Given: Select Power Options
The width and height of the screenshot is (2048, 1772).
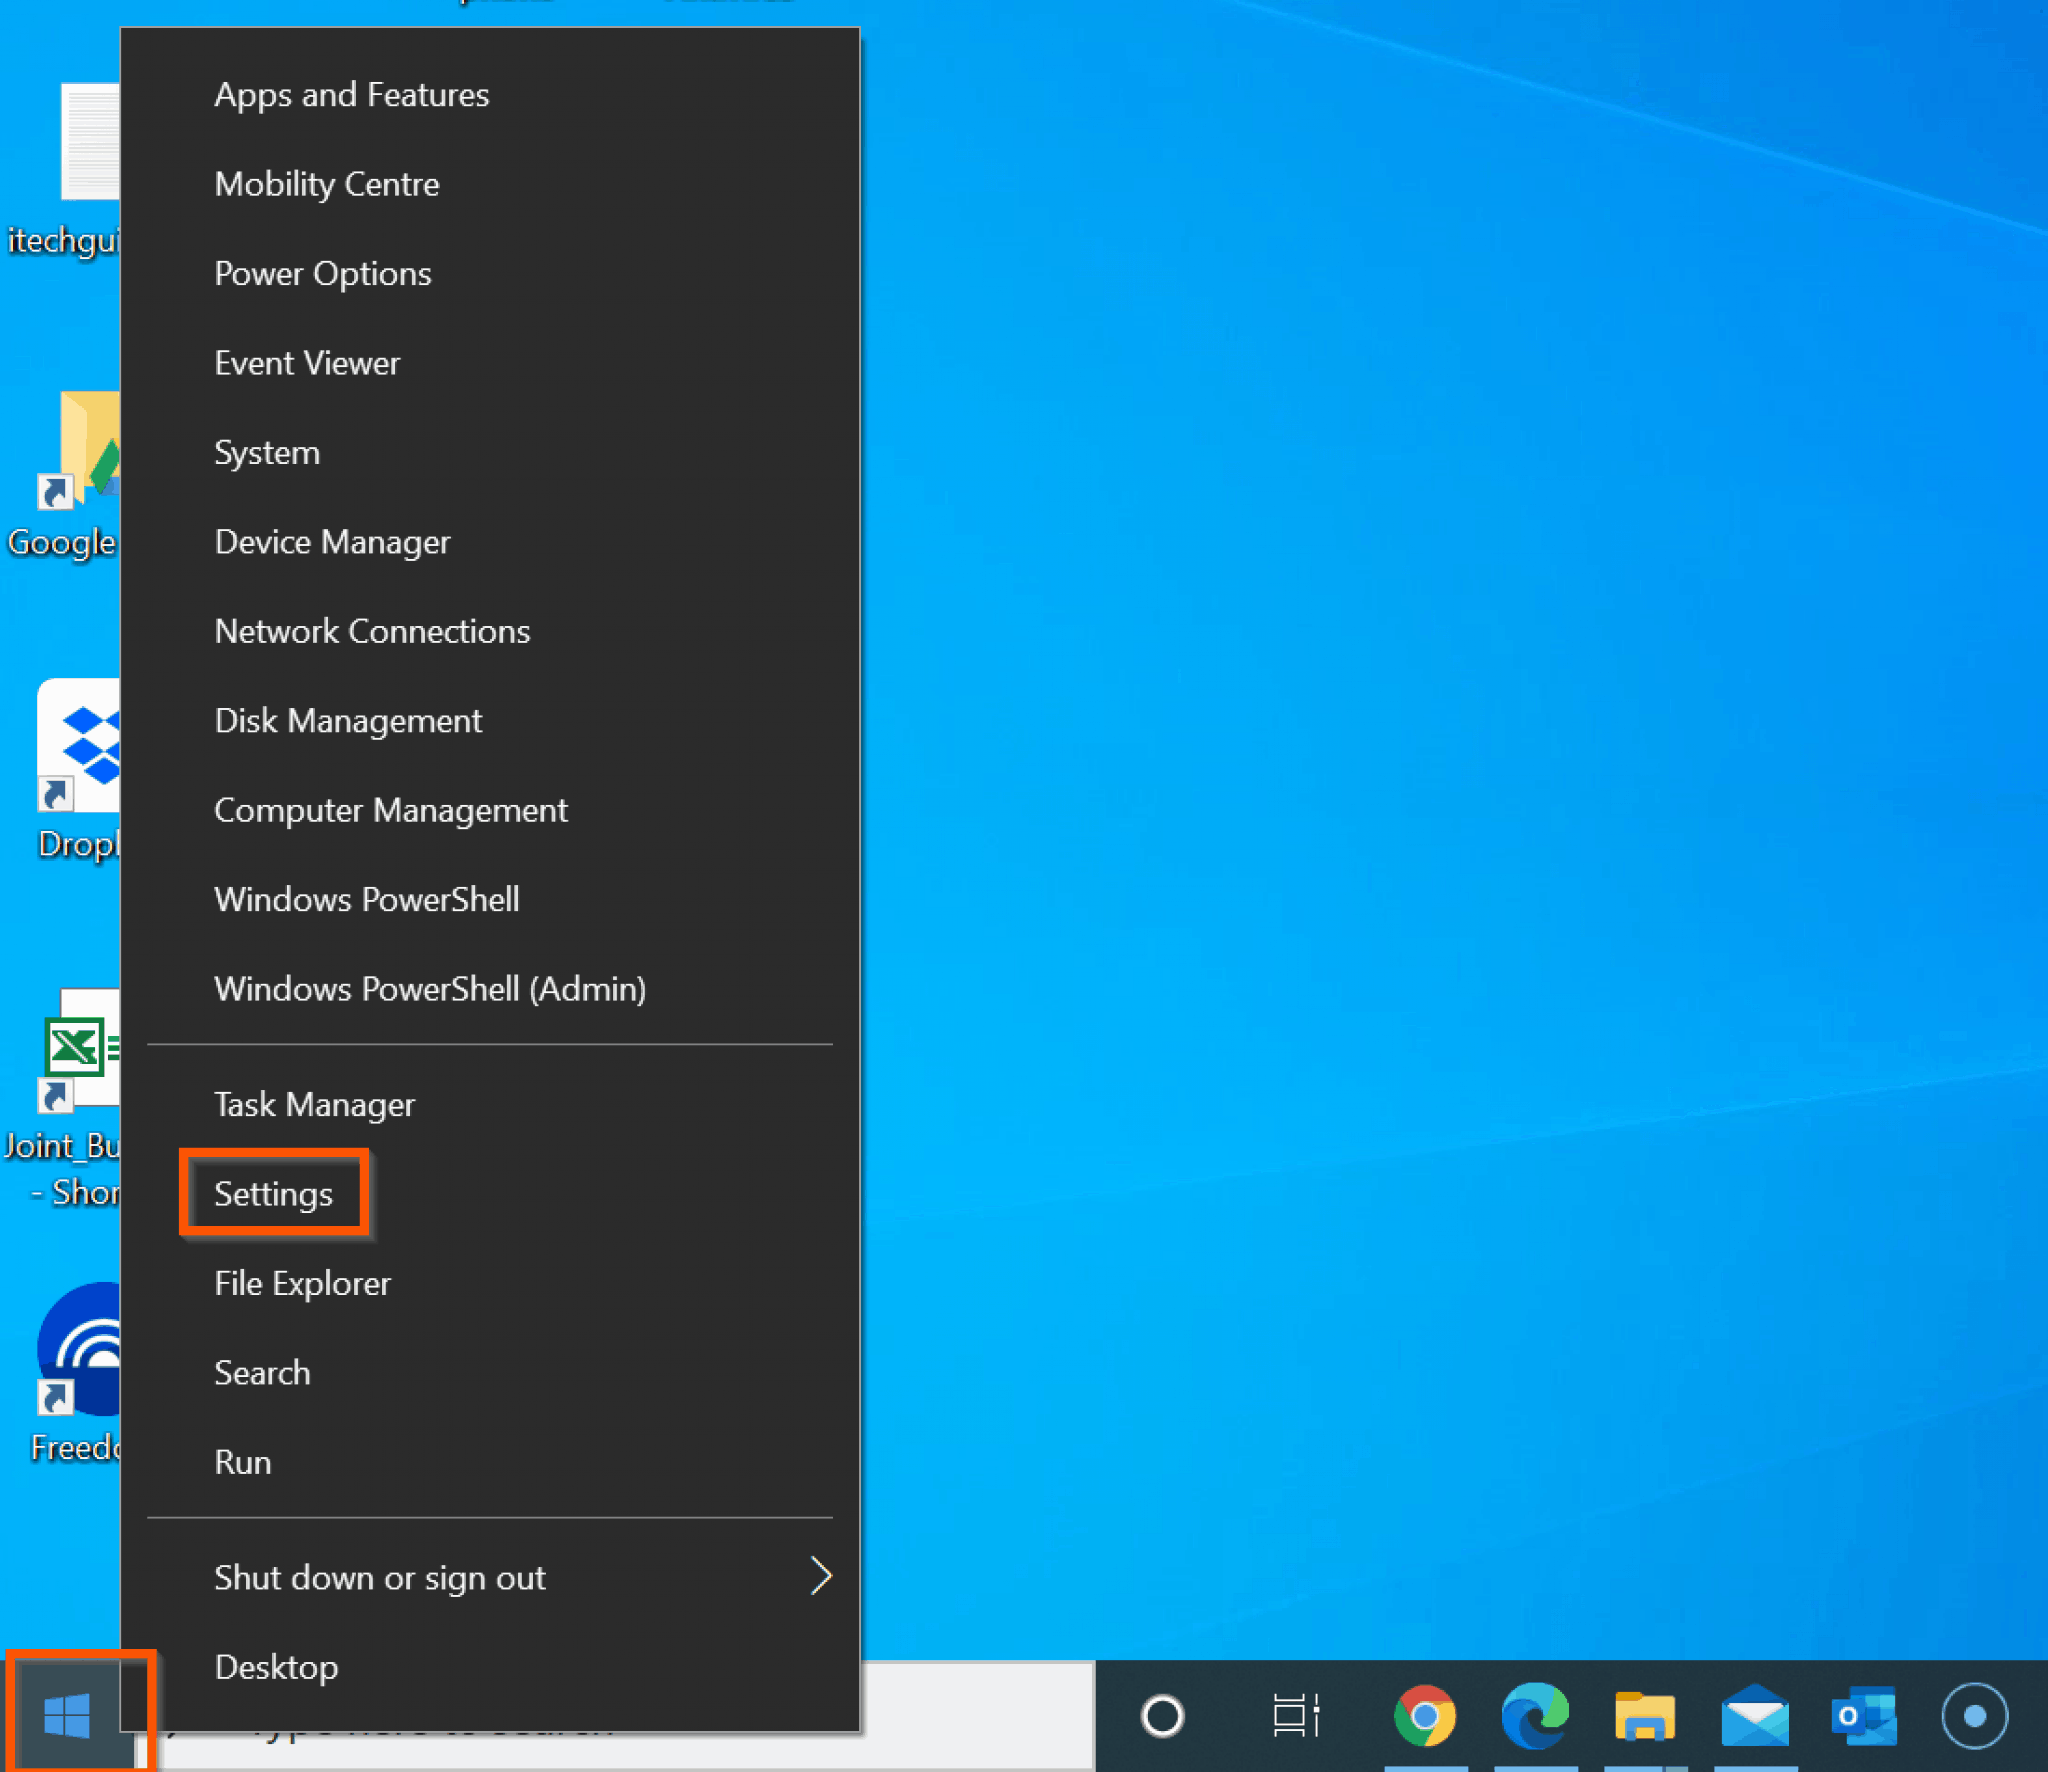Looking at the screenshot, I should coord(490,273).
